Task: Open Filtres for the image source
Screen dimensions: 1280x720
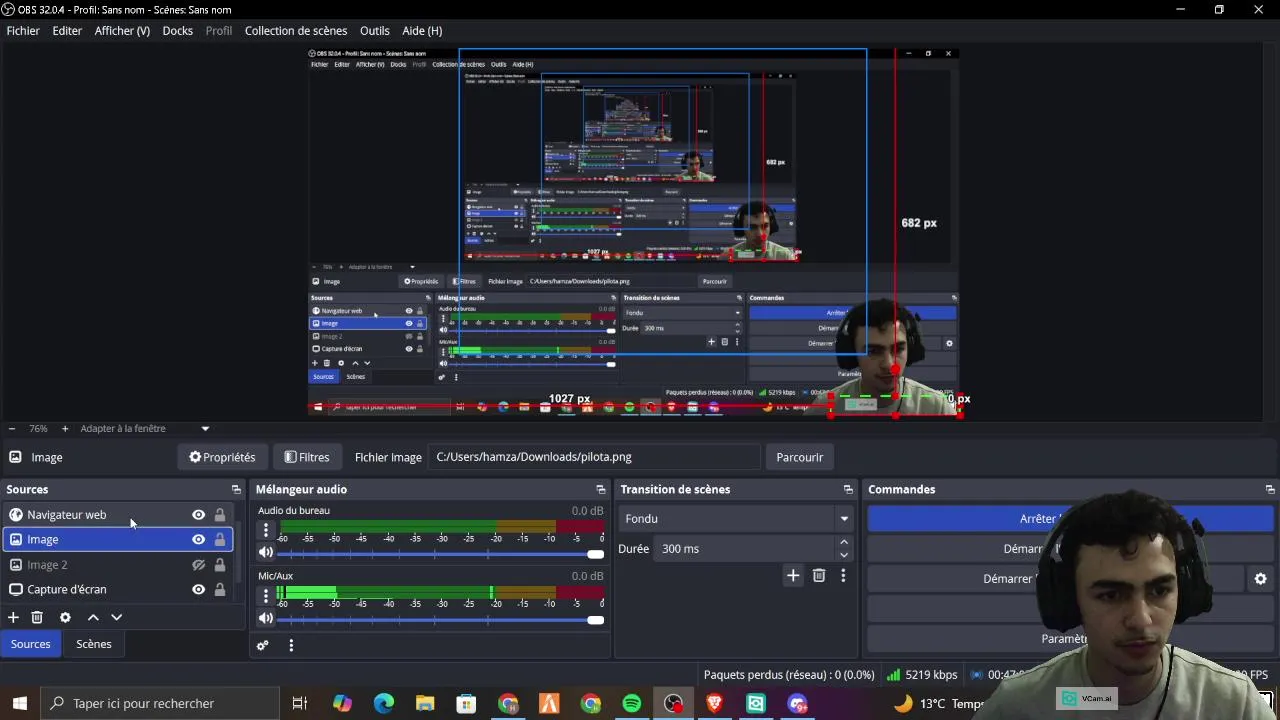Action: (306, 458)
